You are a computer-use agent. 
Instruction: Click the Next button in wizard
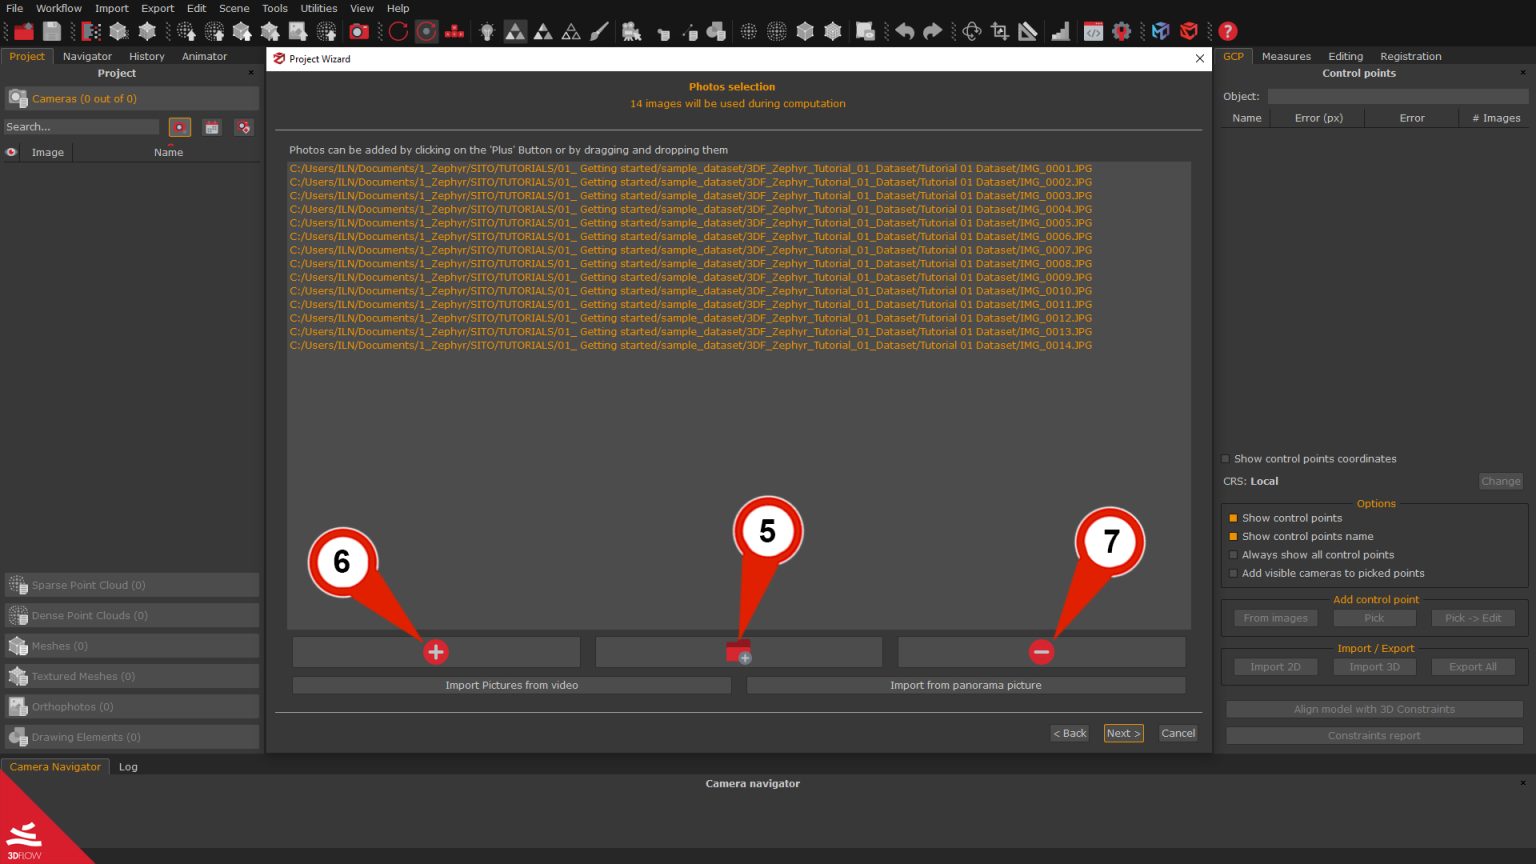click(1123, 733)
